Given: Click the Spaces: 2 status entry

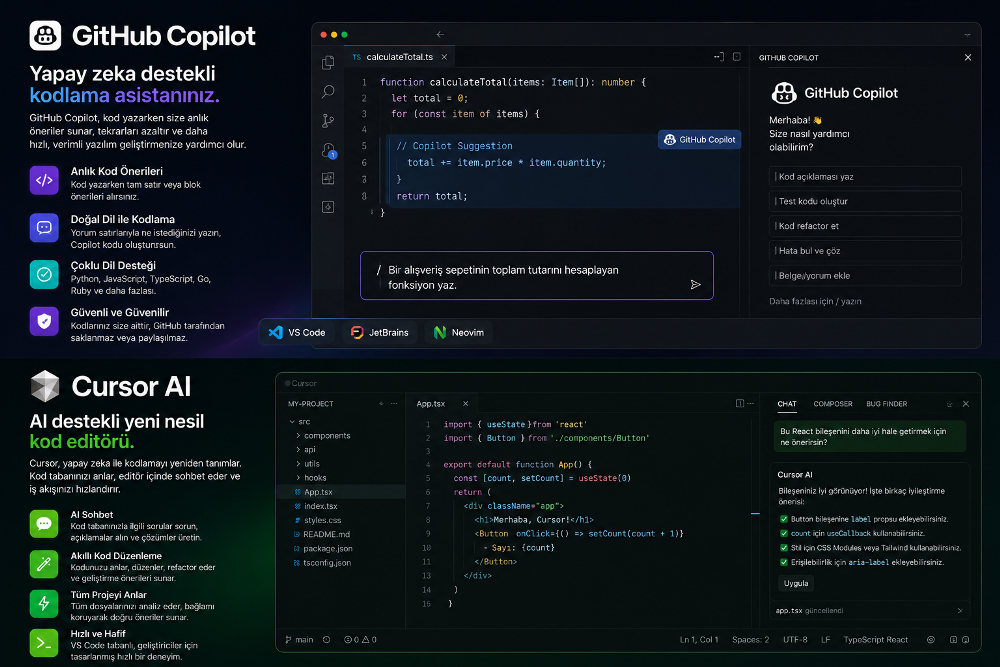Looking at the screenshot, I should coord(751,640).
